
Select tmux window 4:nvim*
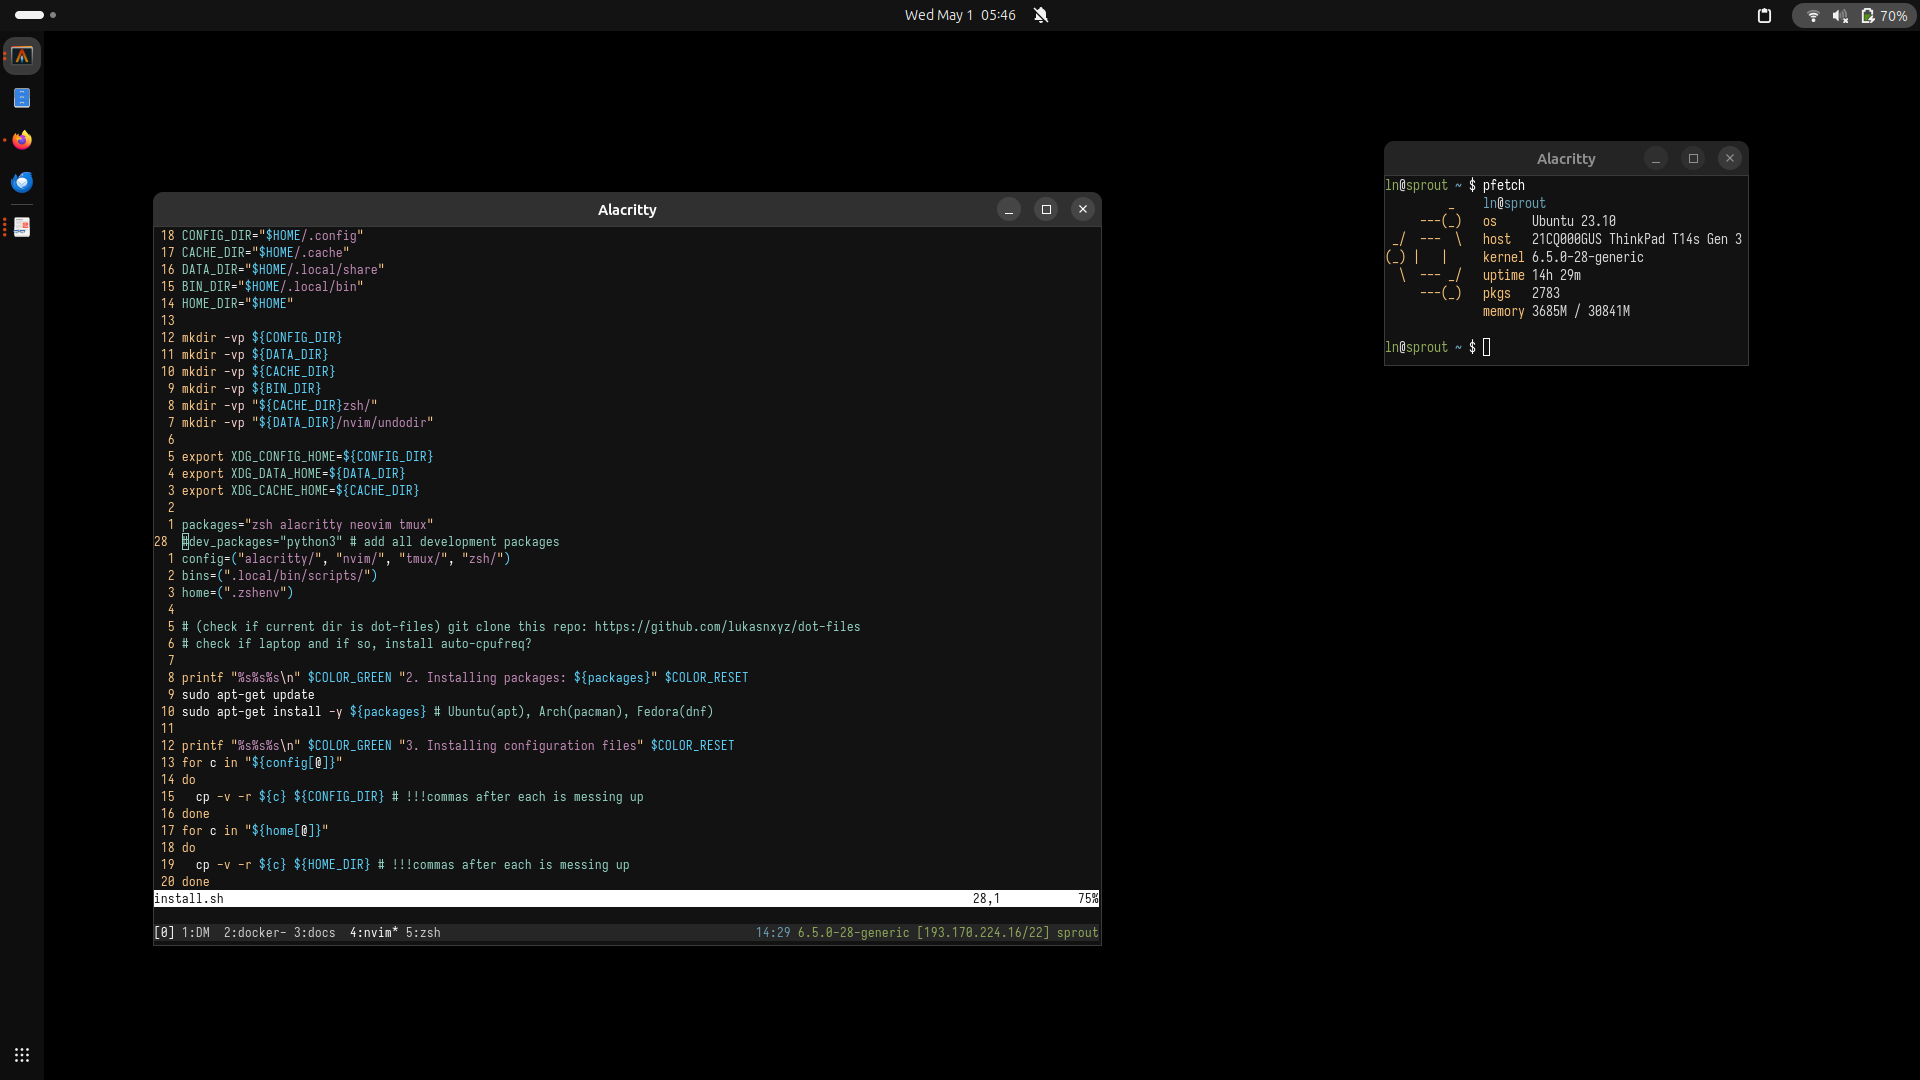click(374, 932)
